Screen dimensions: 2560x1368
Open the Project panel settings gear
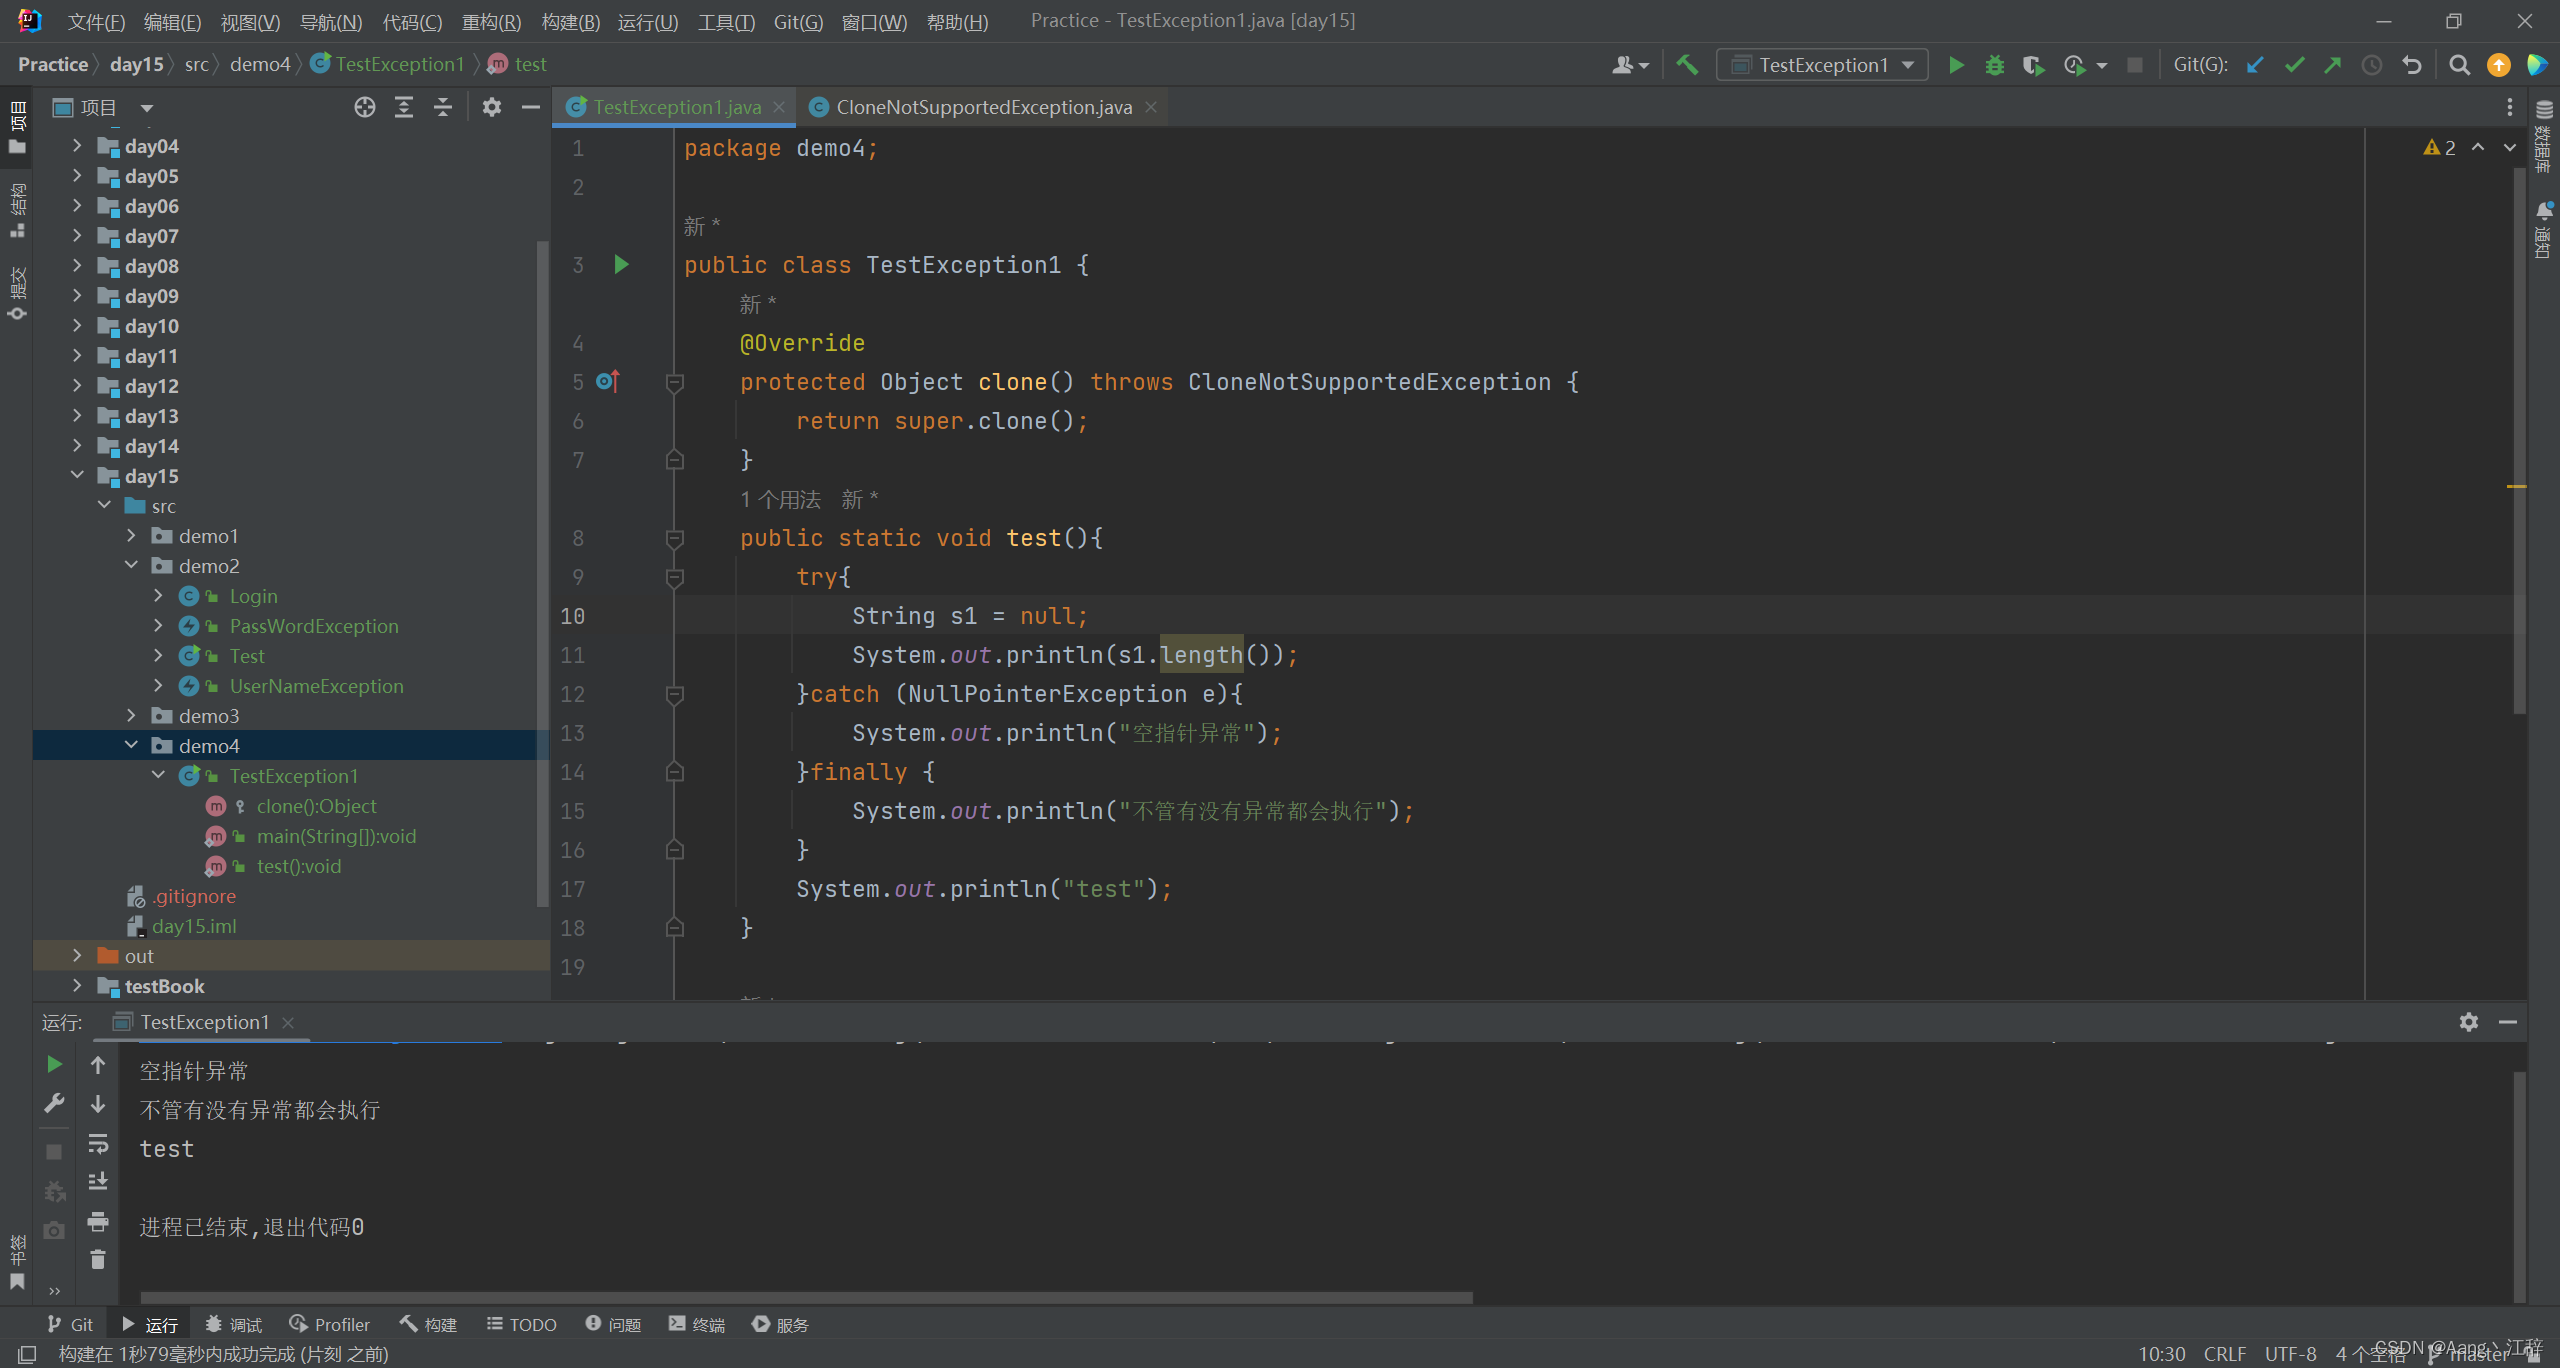[x=492, y=107]
